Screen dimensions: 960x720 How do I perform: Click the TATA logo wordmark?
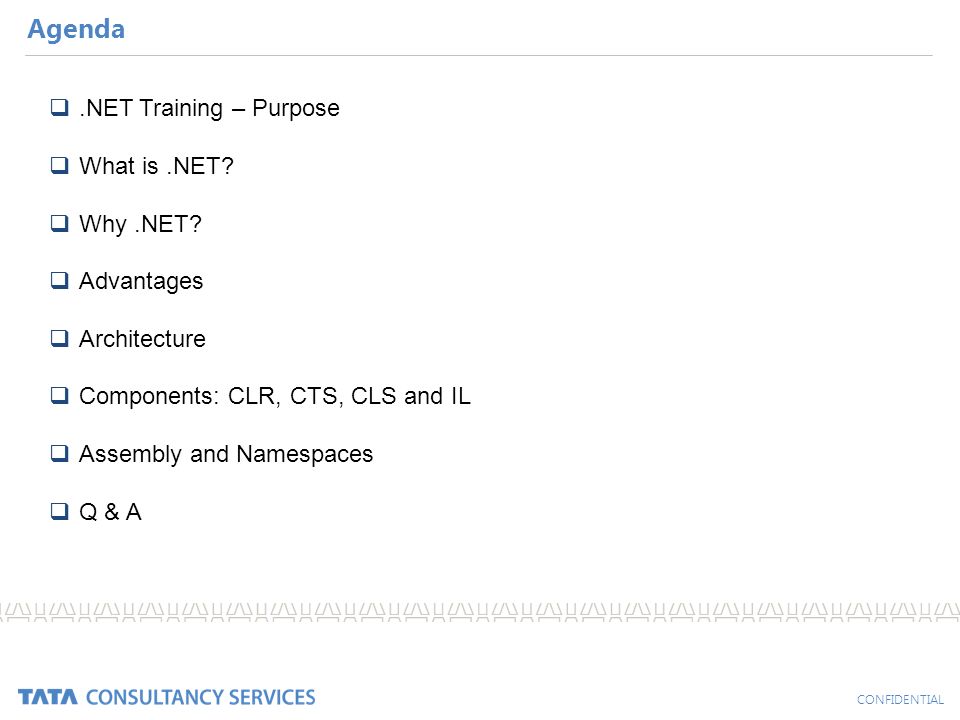click(x=48, y=697)
